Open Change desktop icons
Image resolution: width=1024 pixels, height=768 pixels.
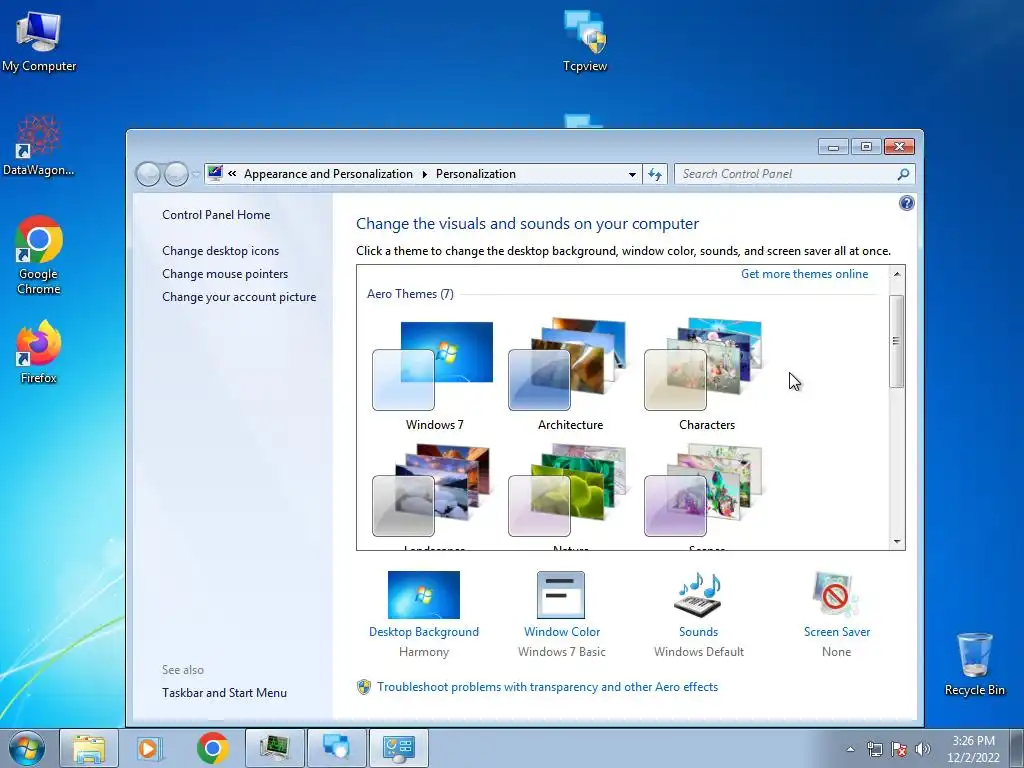tap(221, 251)
